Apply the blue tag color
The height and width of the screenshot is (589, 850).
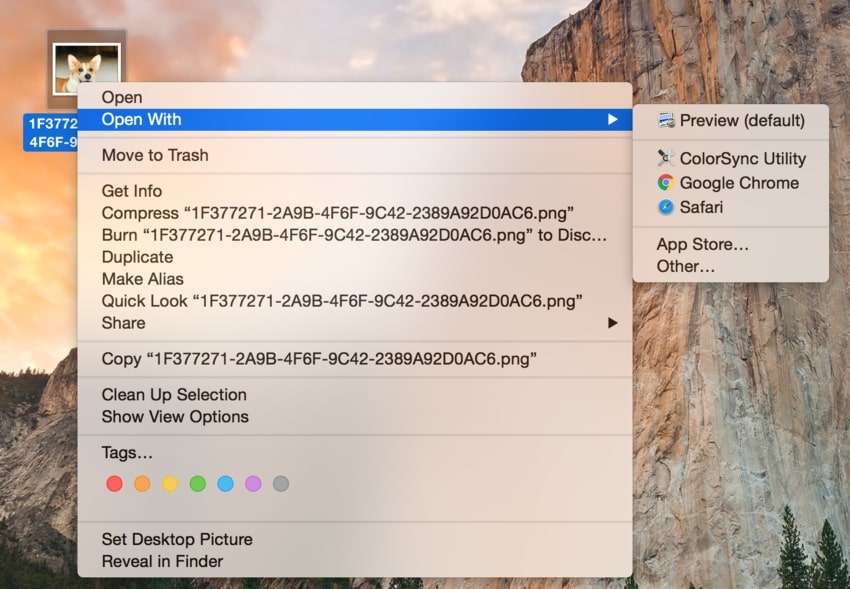pos(225,484)
